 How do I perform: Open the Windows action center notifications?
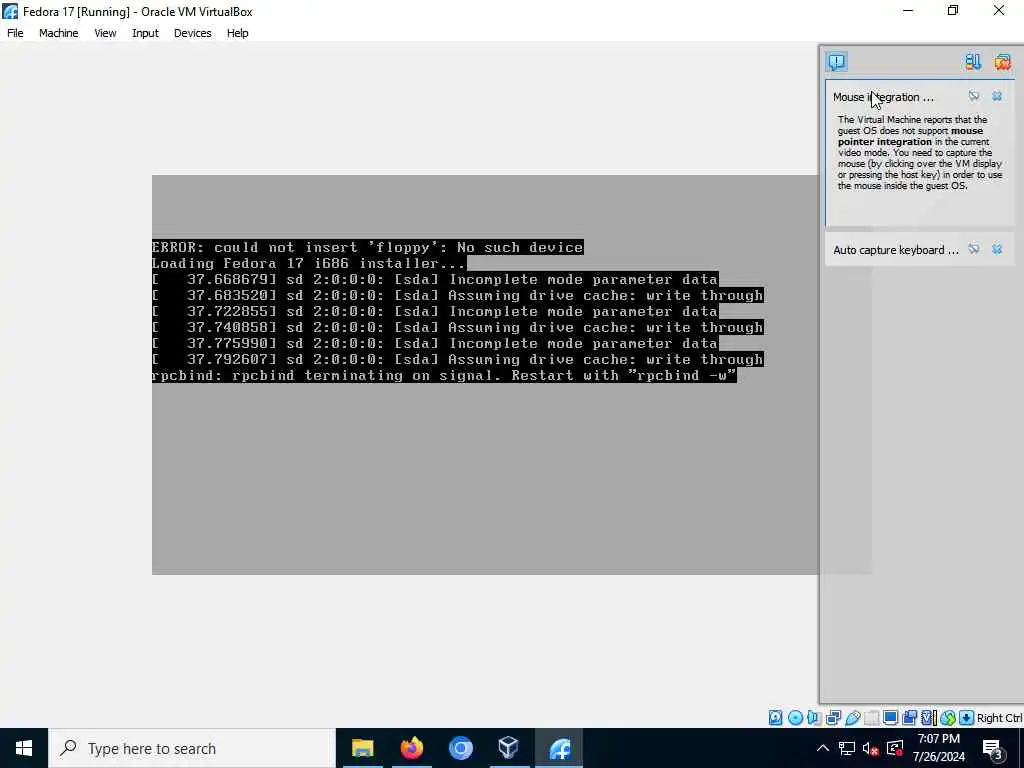(x=993, y=748)
